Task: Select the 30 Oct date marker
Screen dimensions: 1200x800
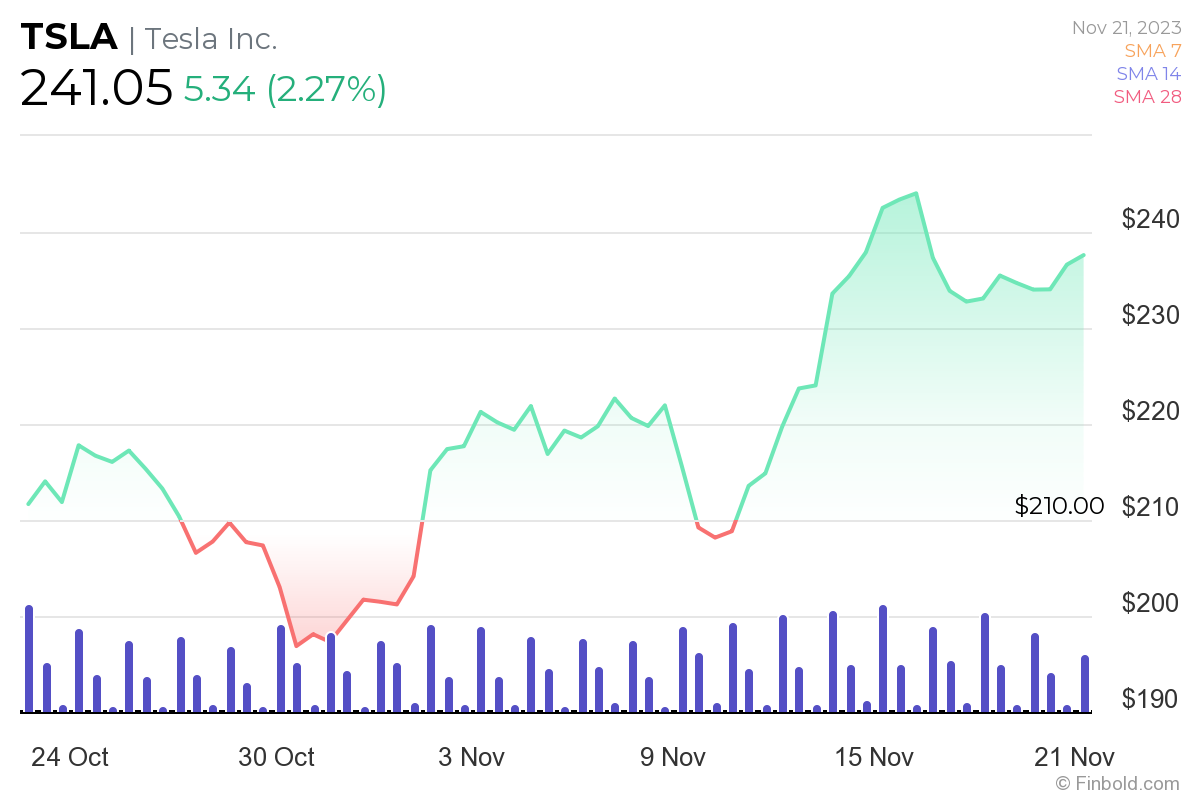Action: [x=277, y=757]
